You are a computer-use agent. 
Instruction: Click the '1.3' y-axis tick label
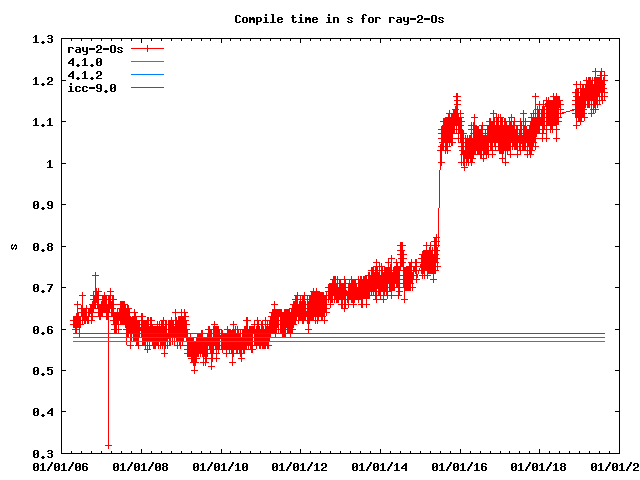coord(43,40)
